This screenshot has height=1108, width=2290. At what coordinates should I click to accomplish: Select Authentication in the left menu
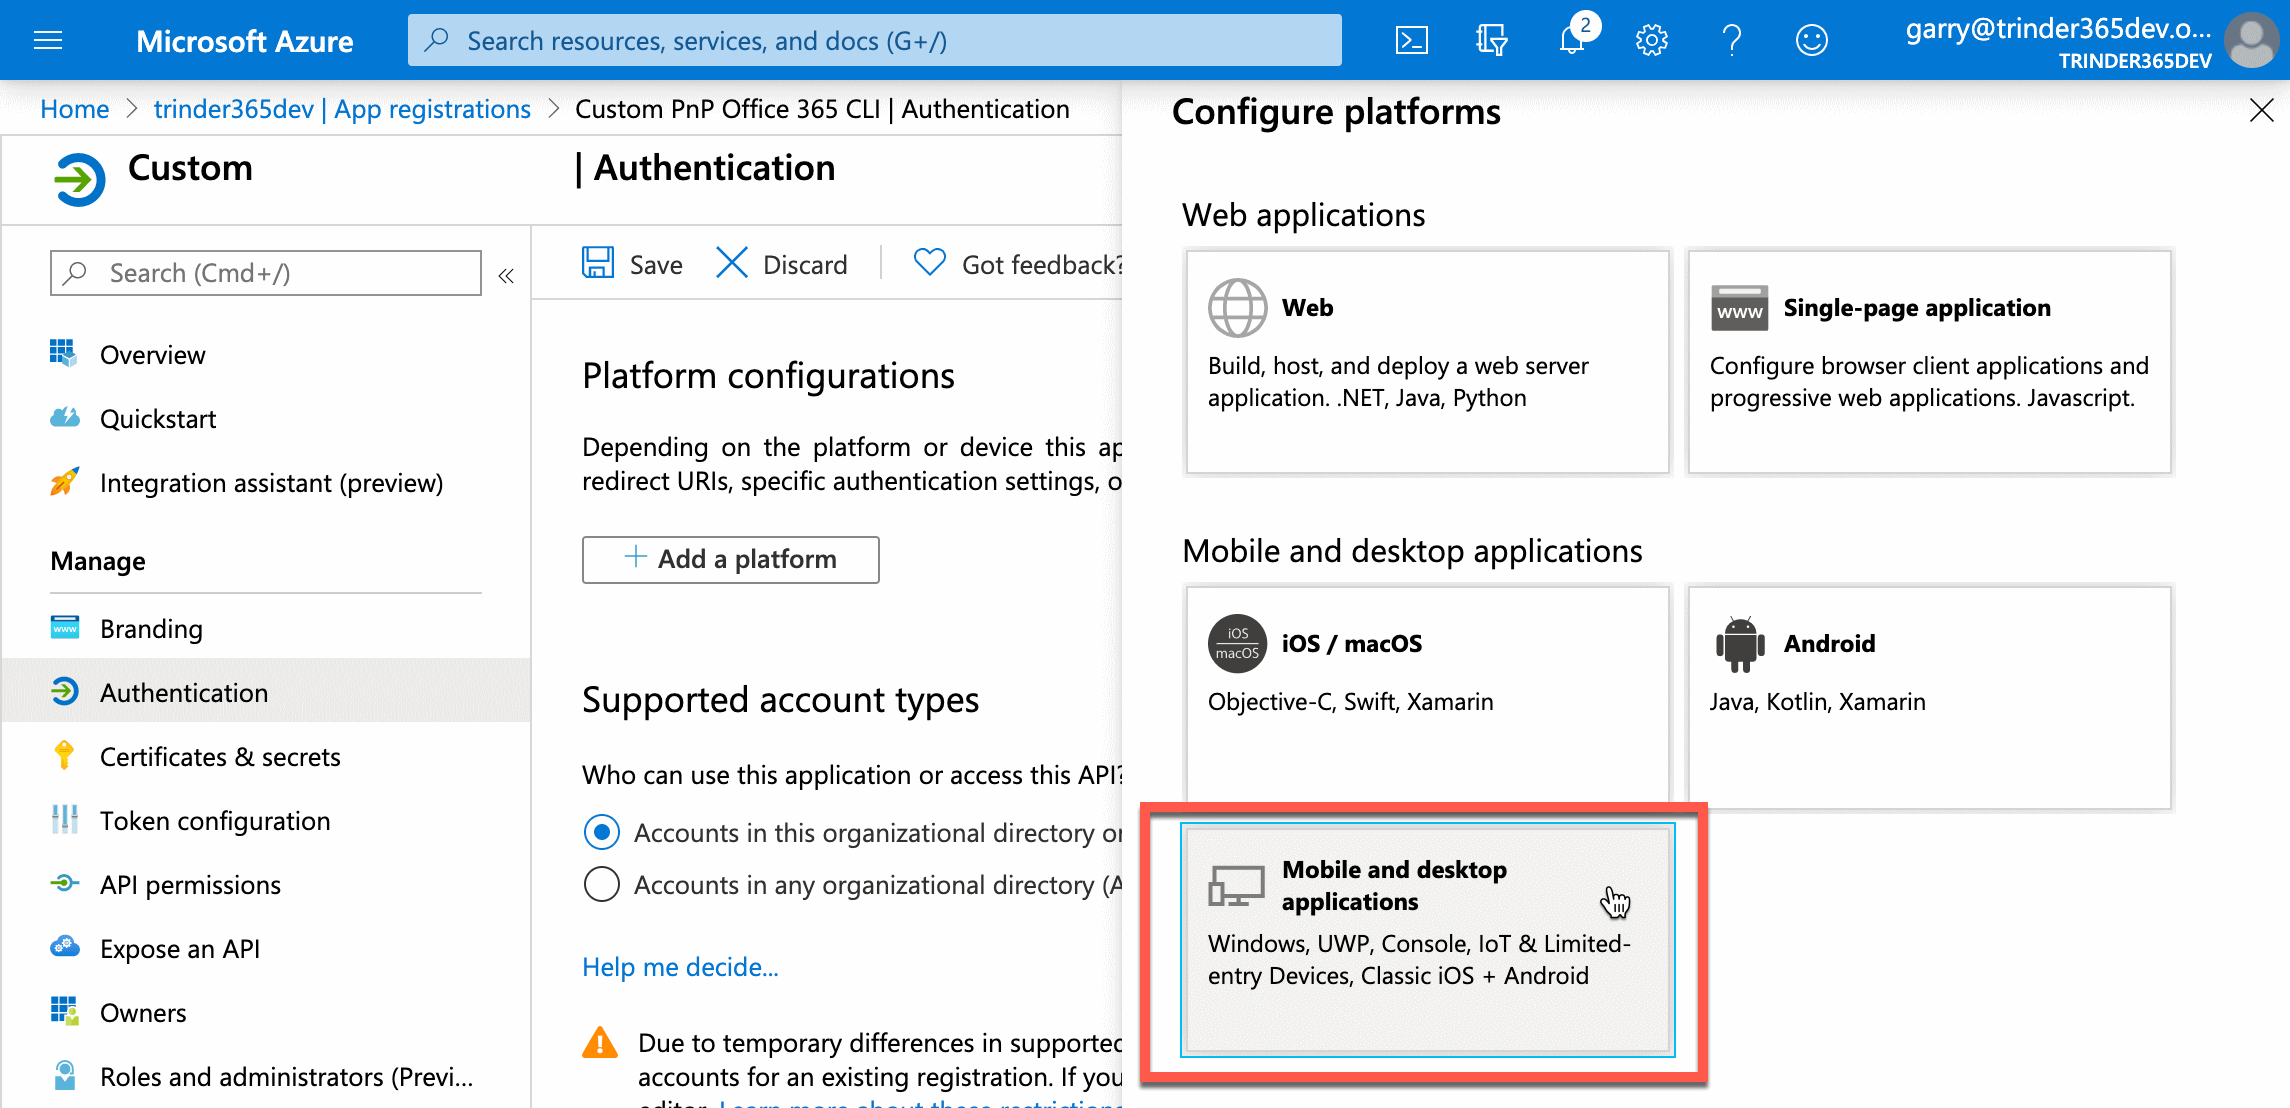click(x=266, y=692)
